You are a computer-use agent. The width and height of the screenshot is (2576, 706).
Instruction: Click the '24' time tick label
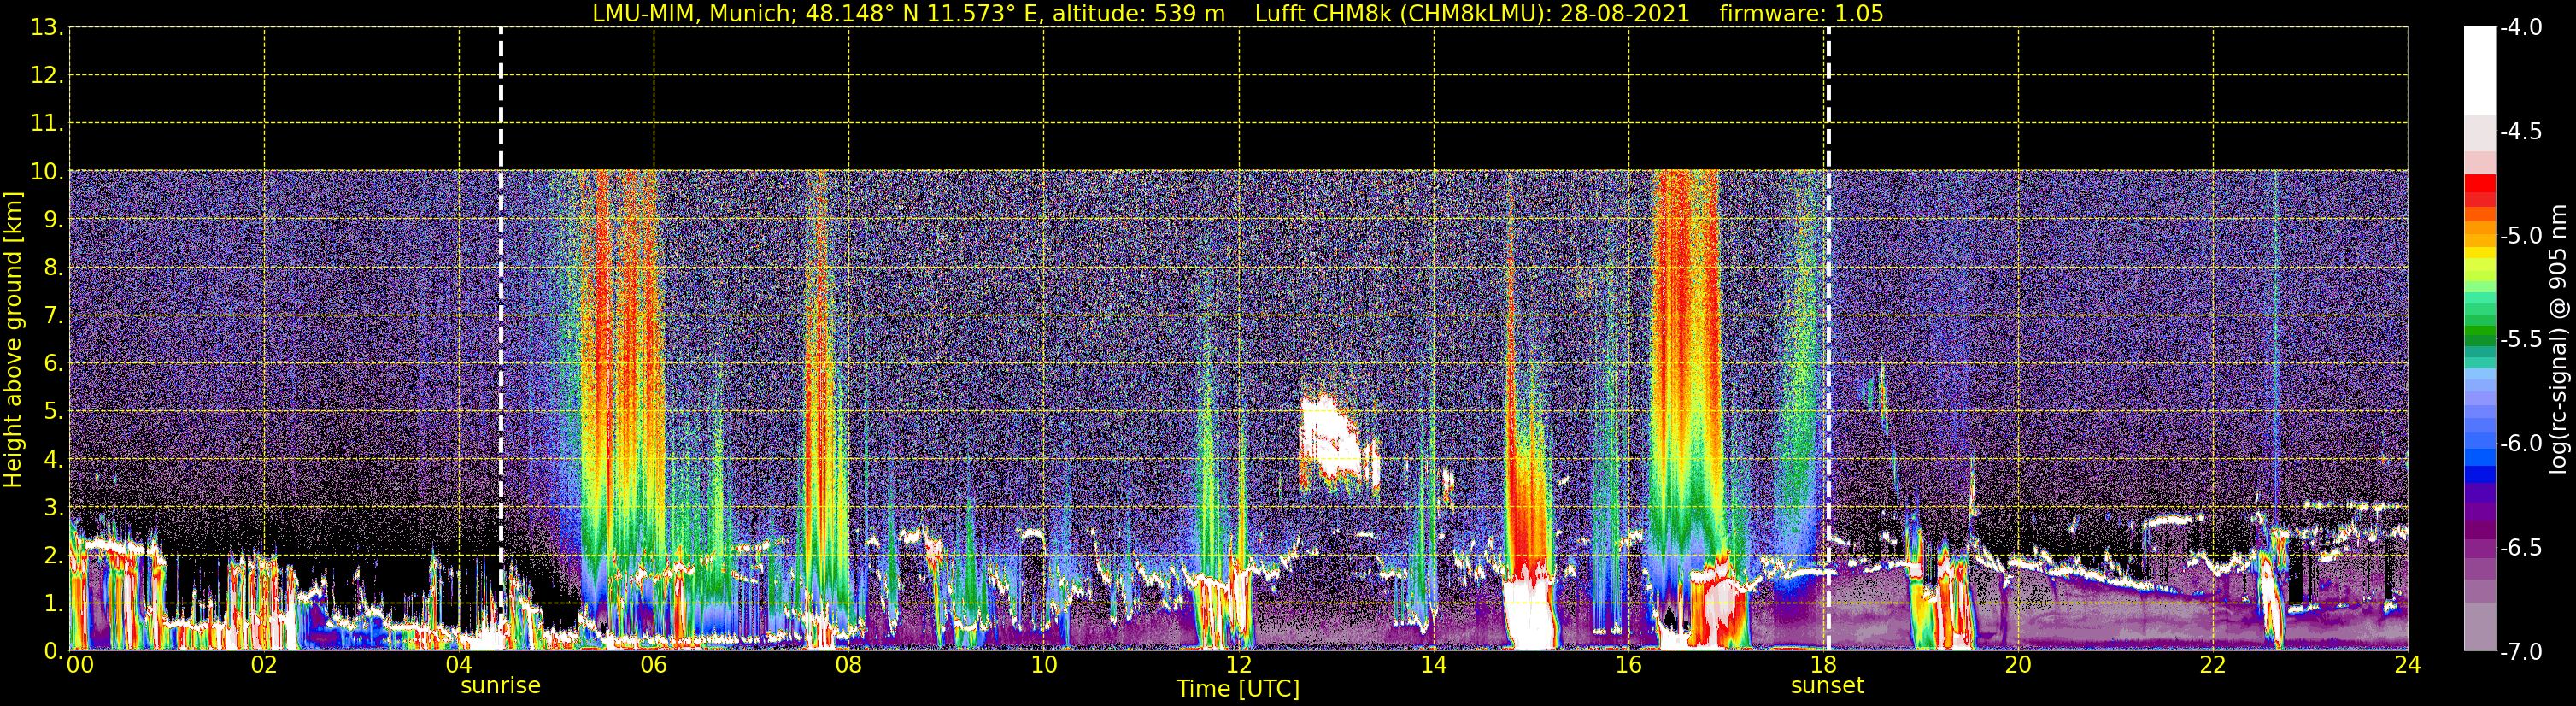click(2408, 665)
